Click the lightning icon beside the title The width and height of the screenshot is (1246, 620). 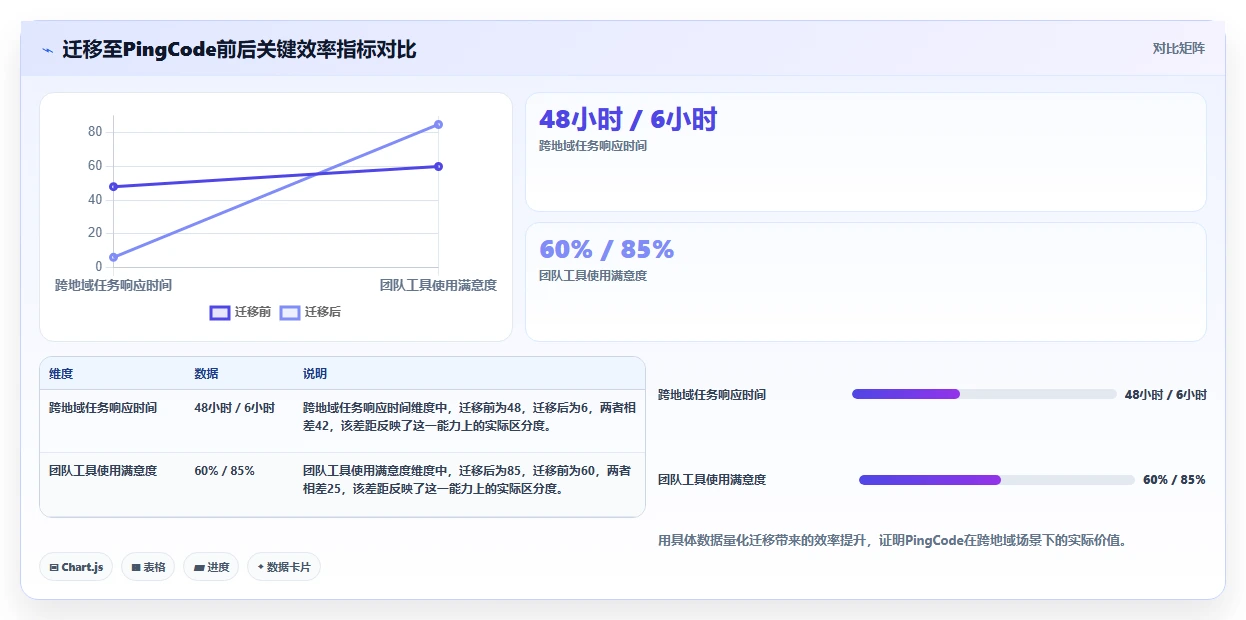click(48, 50)
